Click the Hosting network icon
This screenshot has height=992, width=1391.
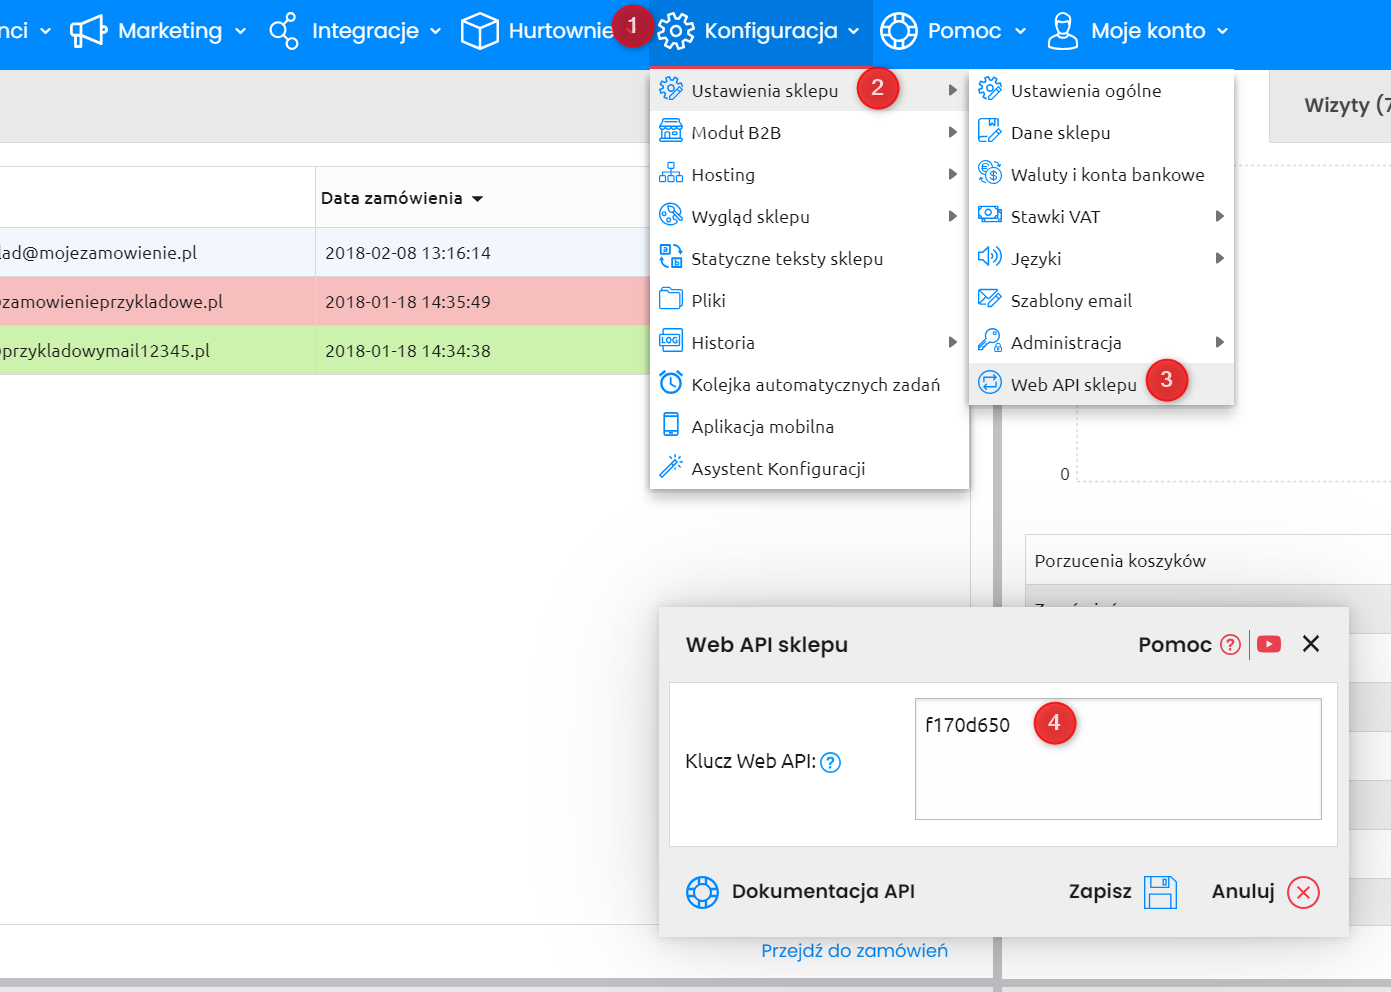click(x=671, y=173)
